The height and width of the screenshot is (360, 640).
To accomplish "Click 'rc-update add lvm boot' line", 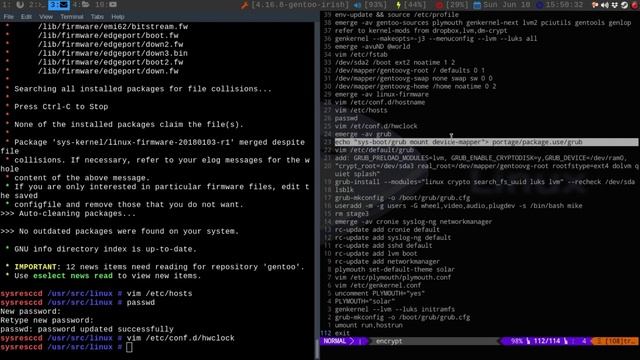I will 376,253.
